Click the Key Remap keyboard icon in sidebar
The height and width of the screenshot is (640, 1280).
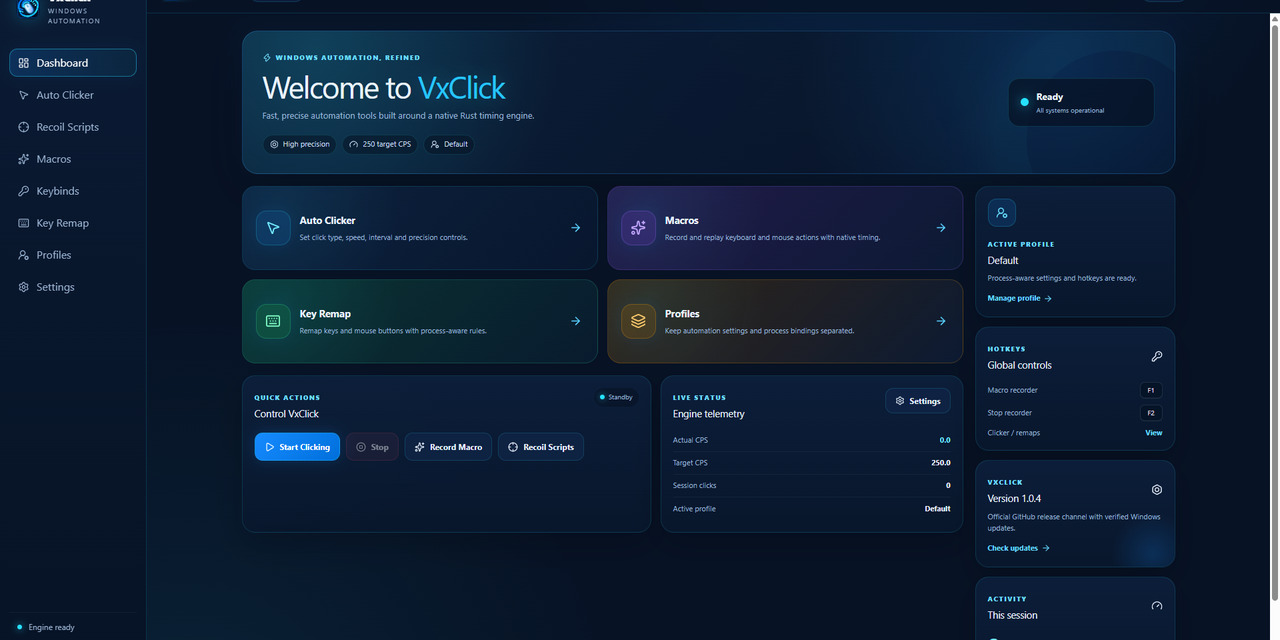[24, 223]
